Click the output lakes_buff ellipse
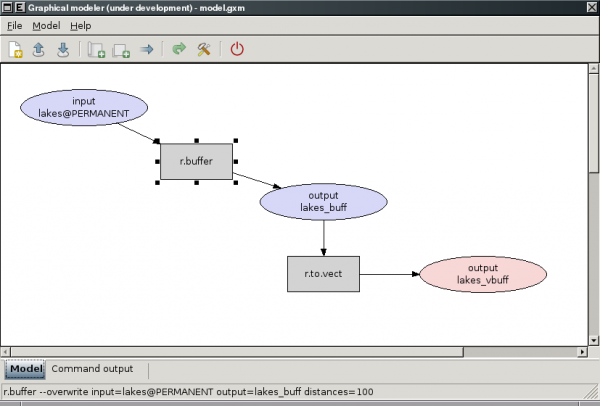This screenshot has width=600, height=406. (321, 201)
